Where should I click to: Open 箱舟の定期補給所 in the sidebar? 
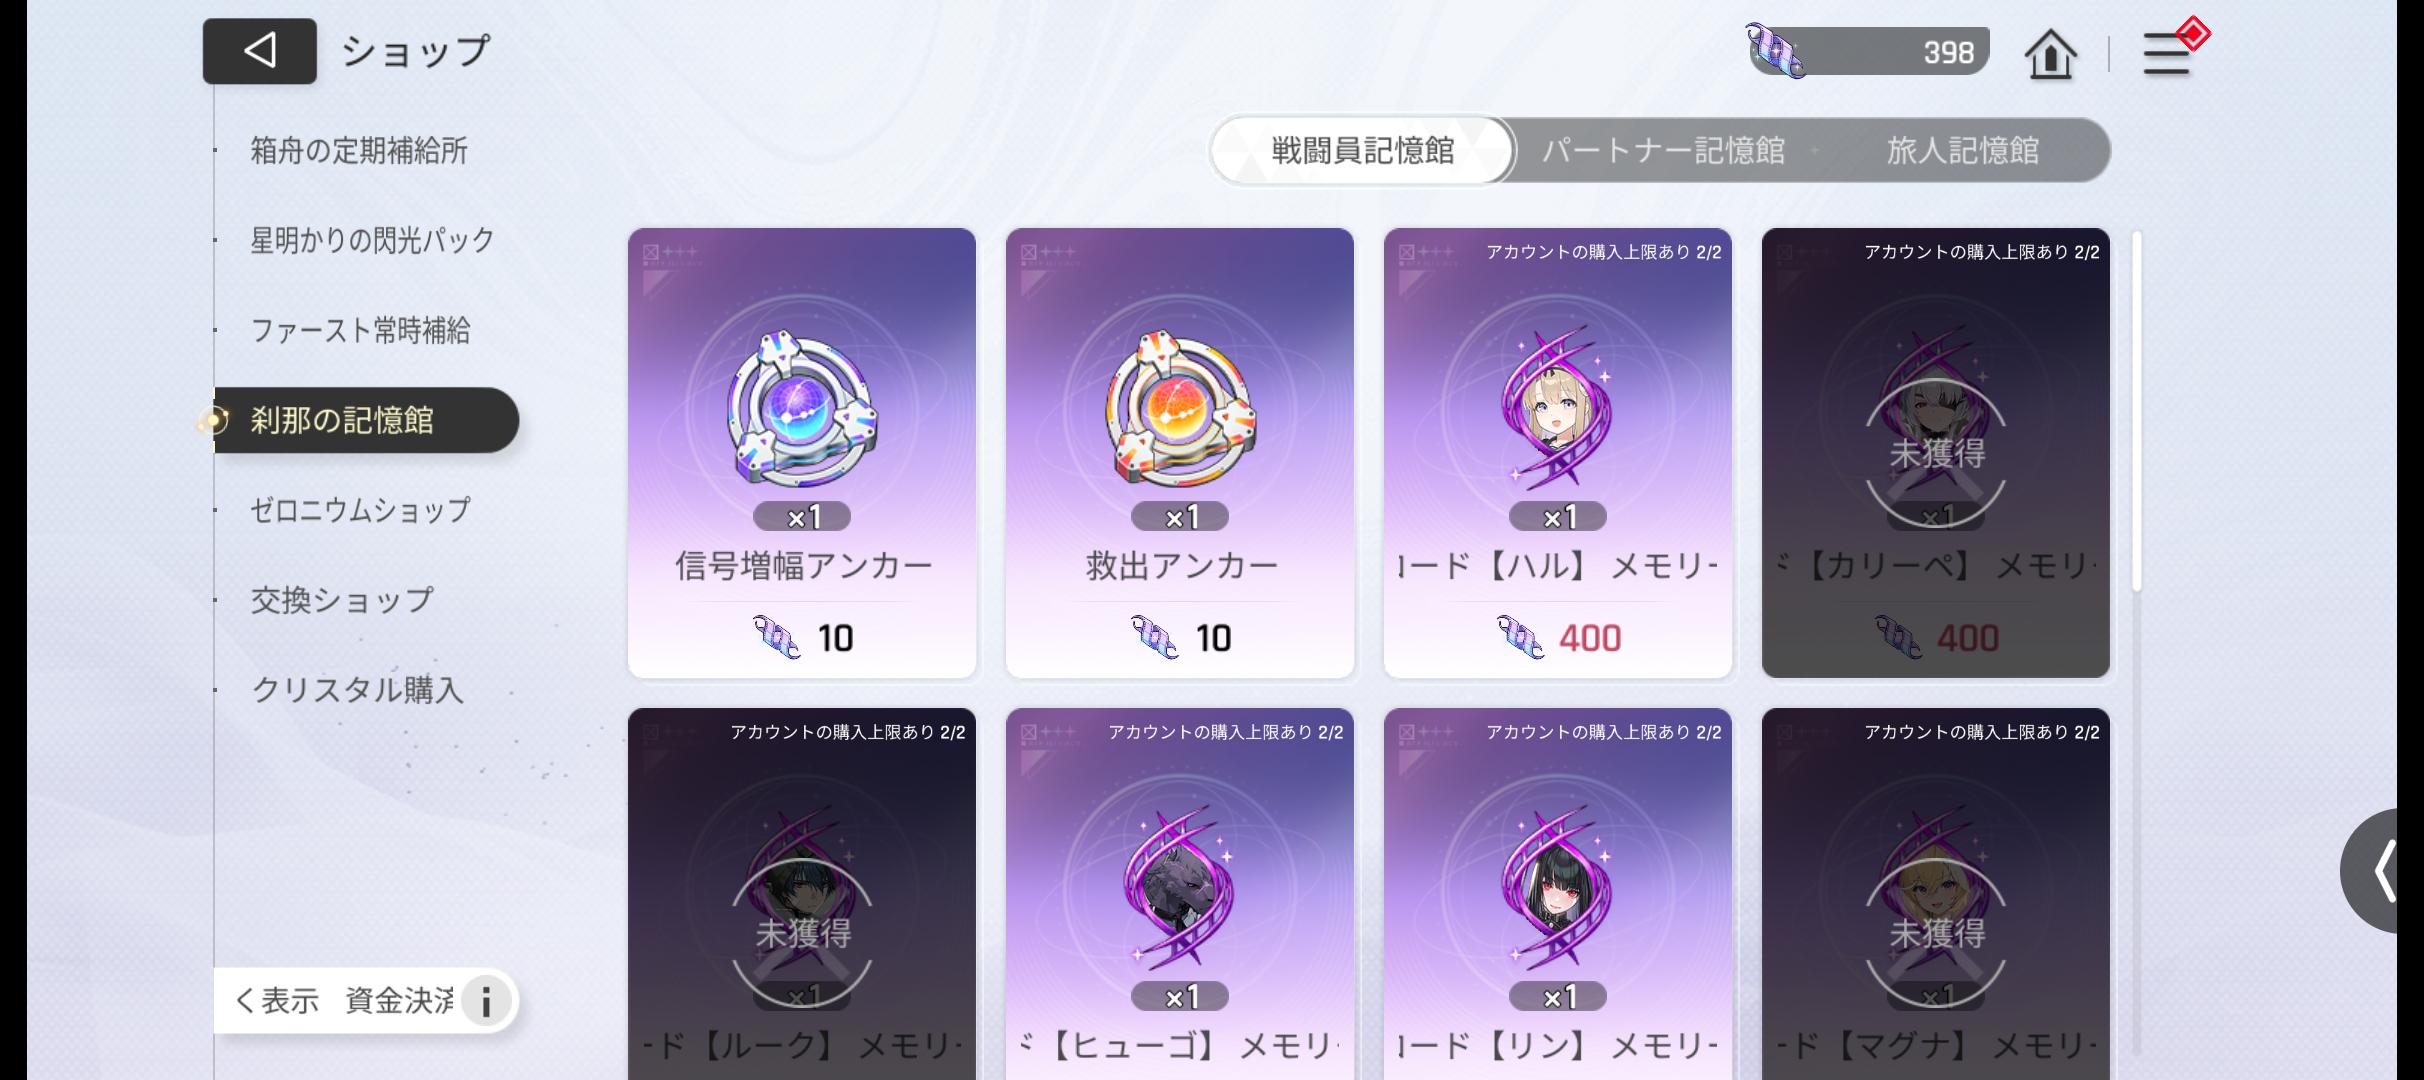pyautogui.click(x=359, y=151)
